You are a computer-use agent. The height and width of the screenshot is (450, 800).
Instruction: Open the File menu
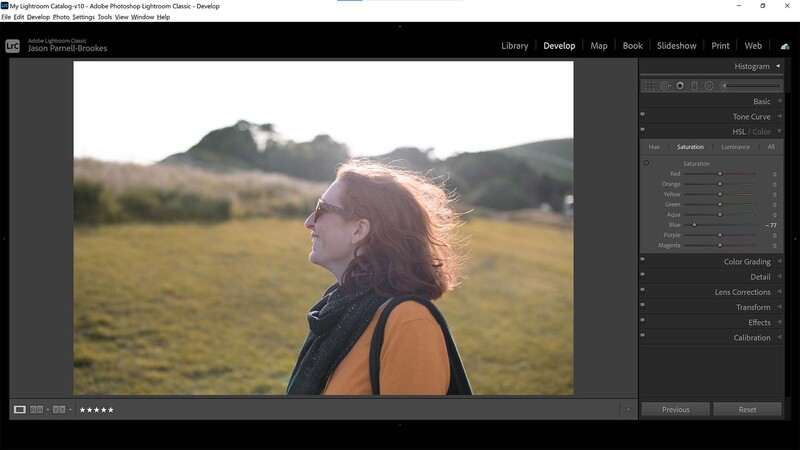coord(6,17)
